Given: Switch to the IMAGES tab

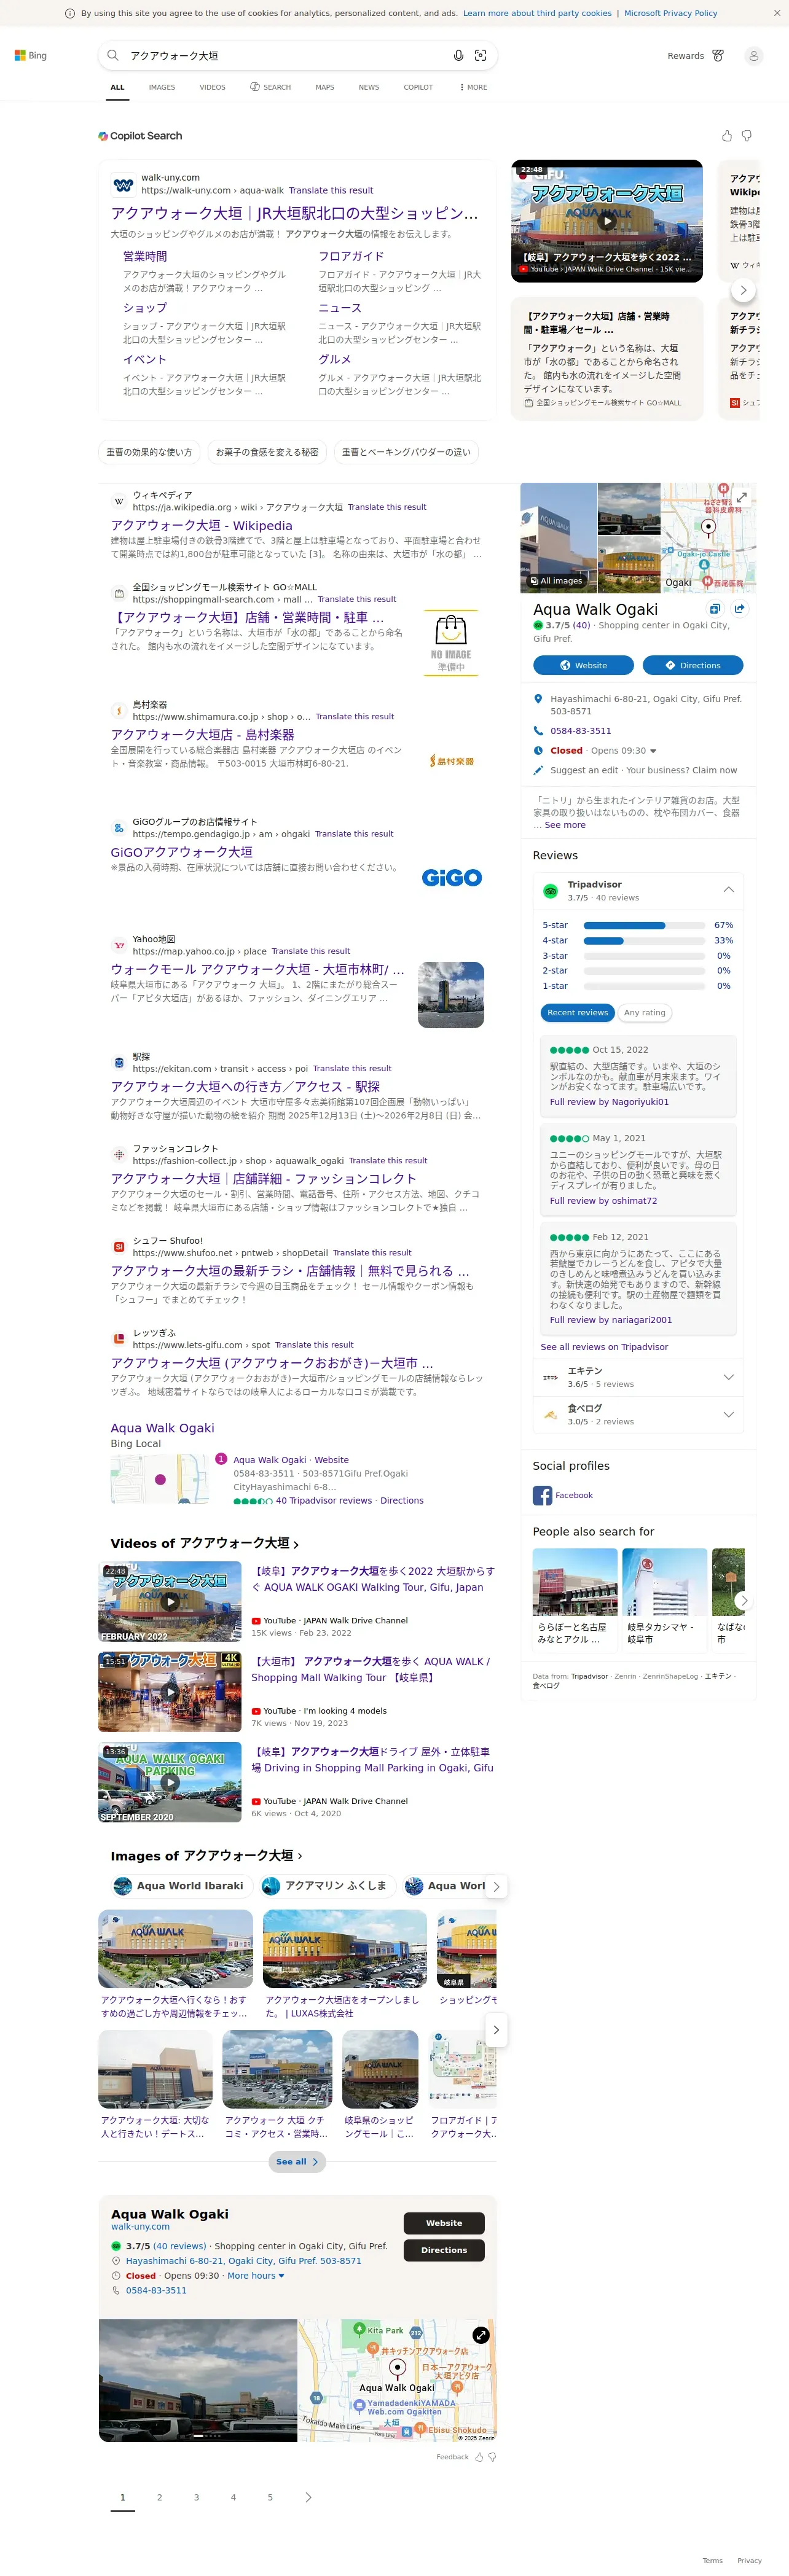Looking at the screenshot, I should [x=162, y=87].
